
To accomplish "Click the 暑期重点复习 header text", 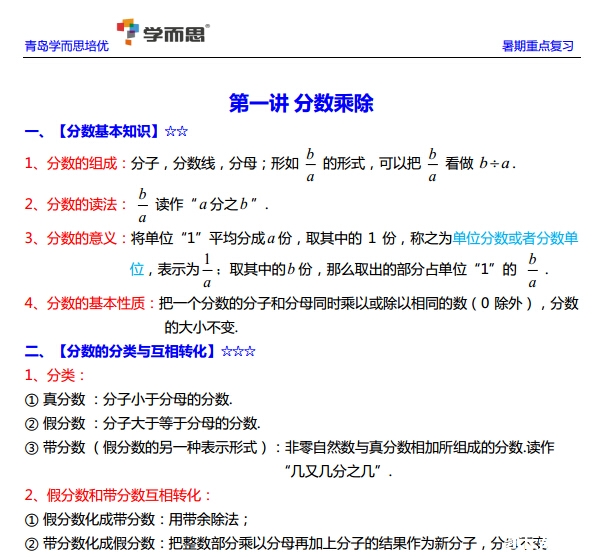I will pos(538,47).
